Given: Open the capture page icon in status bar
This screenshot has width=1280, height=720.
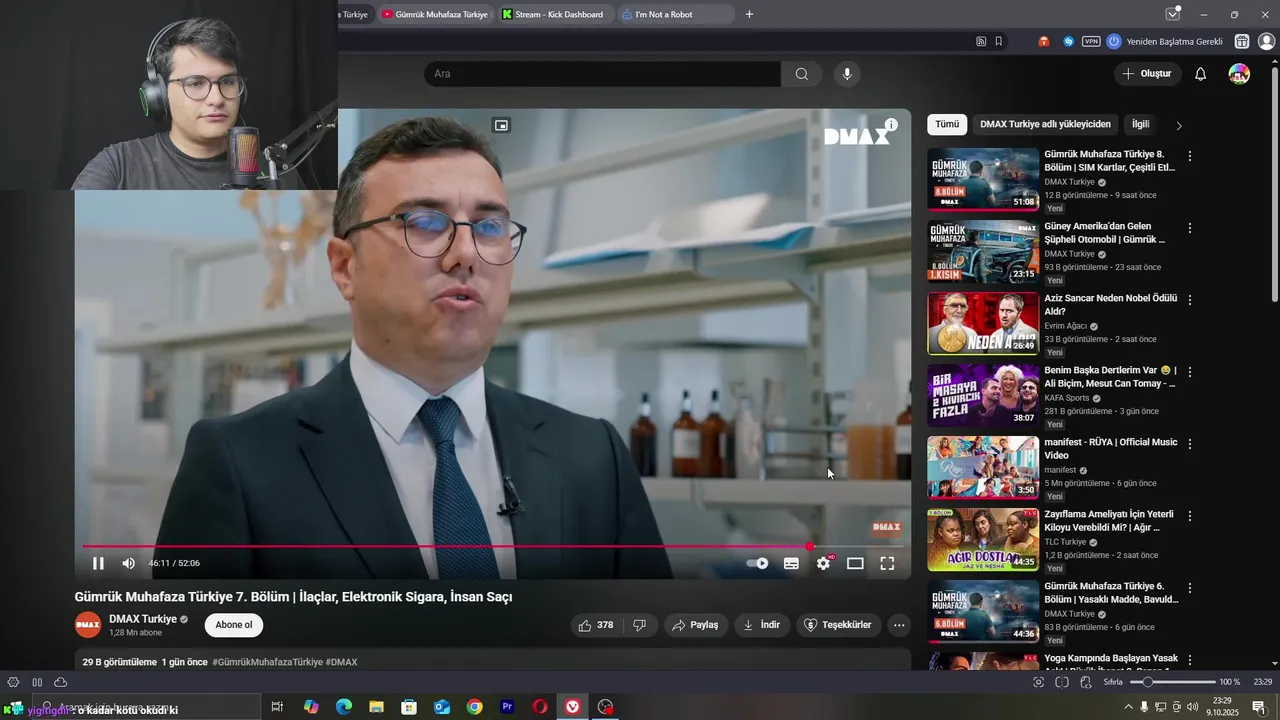Looking at the screenshot, I should [x=1038, y=682].
